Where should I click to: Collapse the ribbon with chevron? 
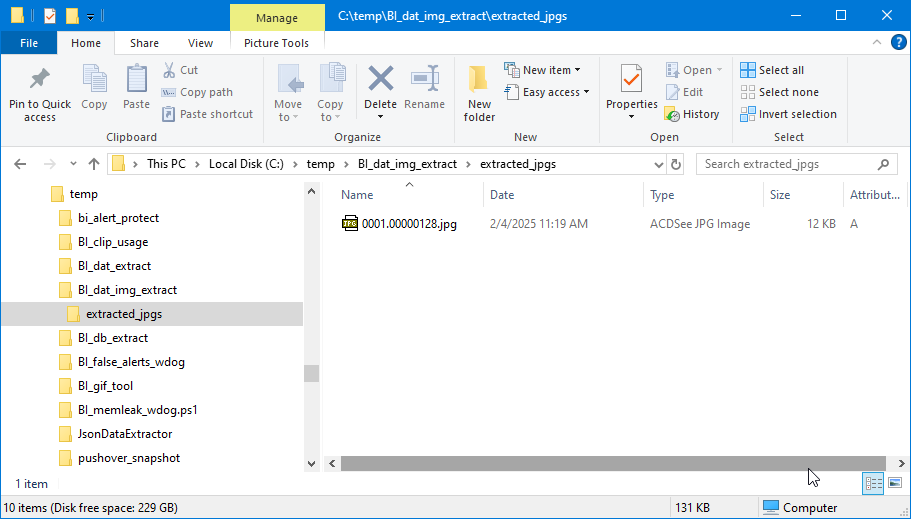coord(877,42)
